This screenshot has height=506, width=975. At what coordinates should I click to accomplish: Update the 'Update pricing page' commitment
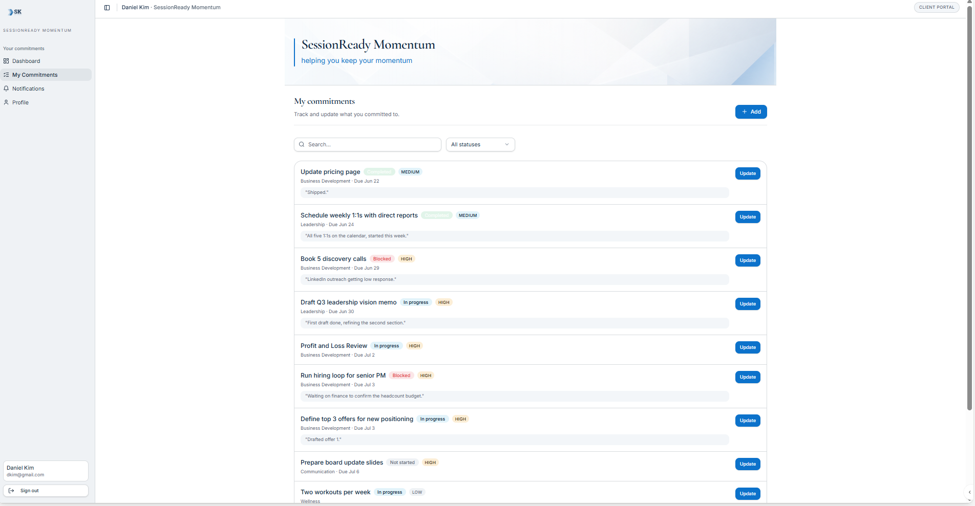click(x=747, y=173)
